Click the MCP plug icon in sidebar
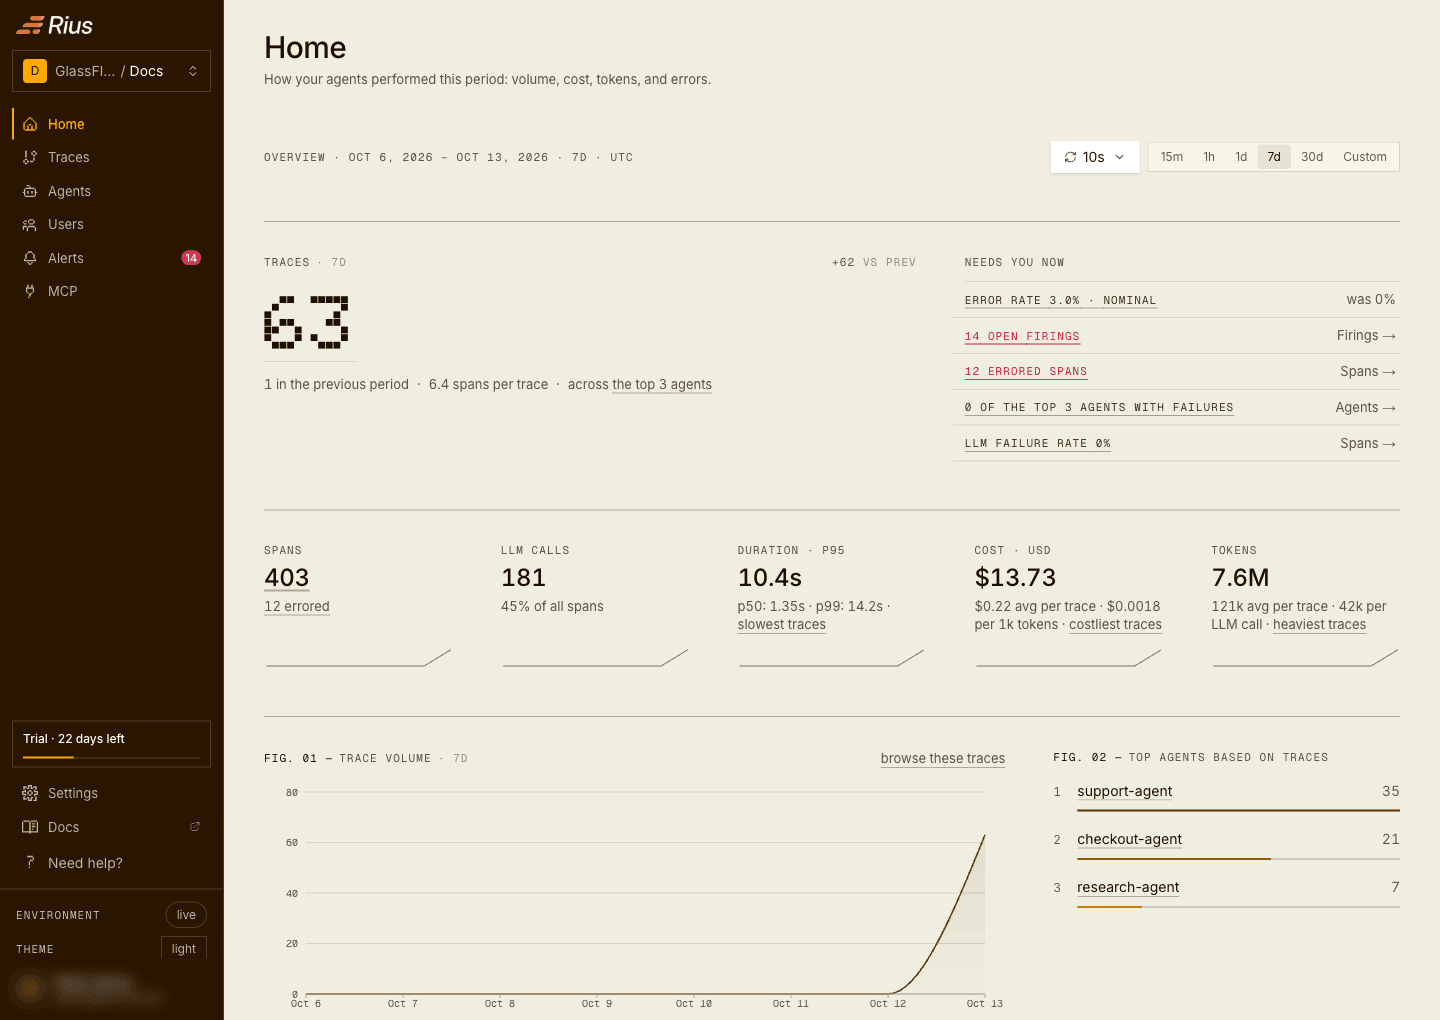The height and width of the screenshot is (1020, 1440). (30, 291)
